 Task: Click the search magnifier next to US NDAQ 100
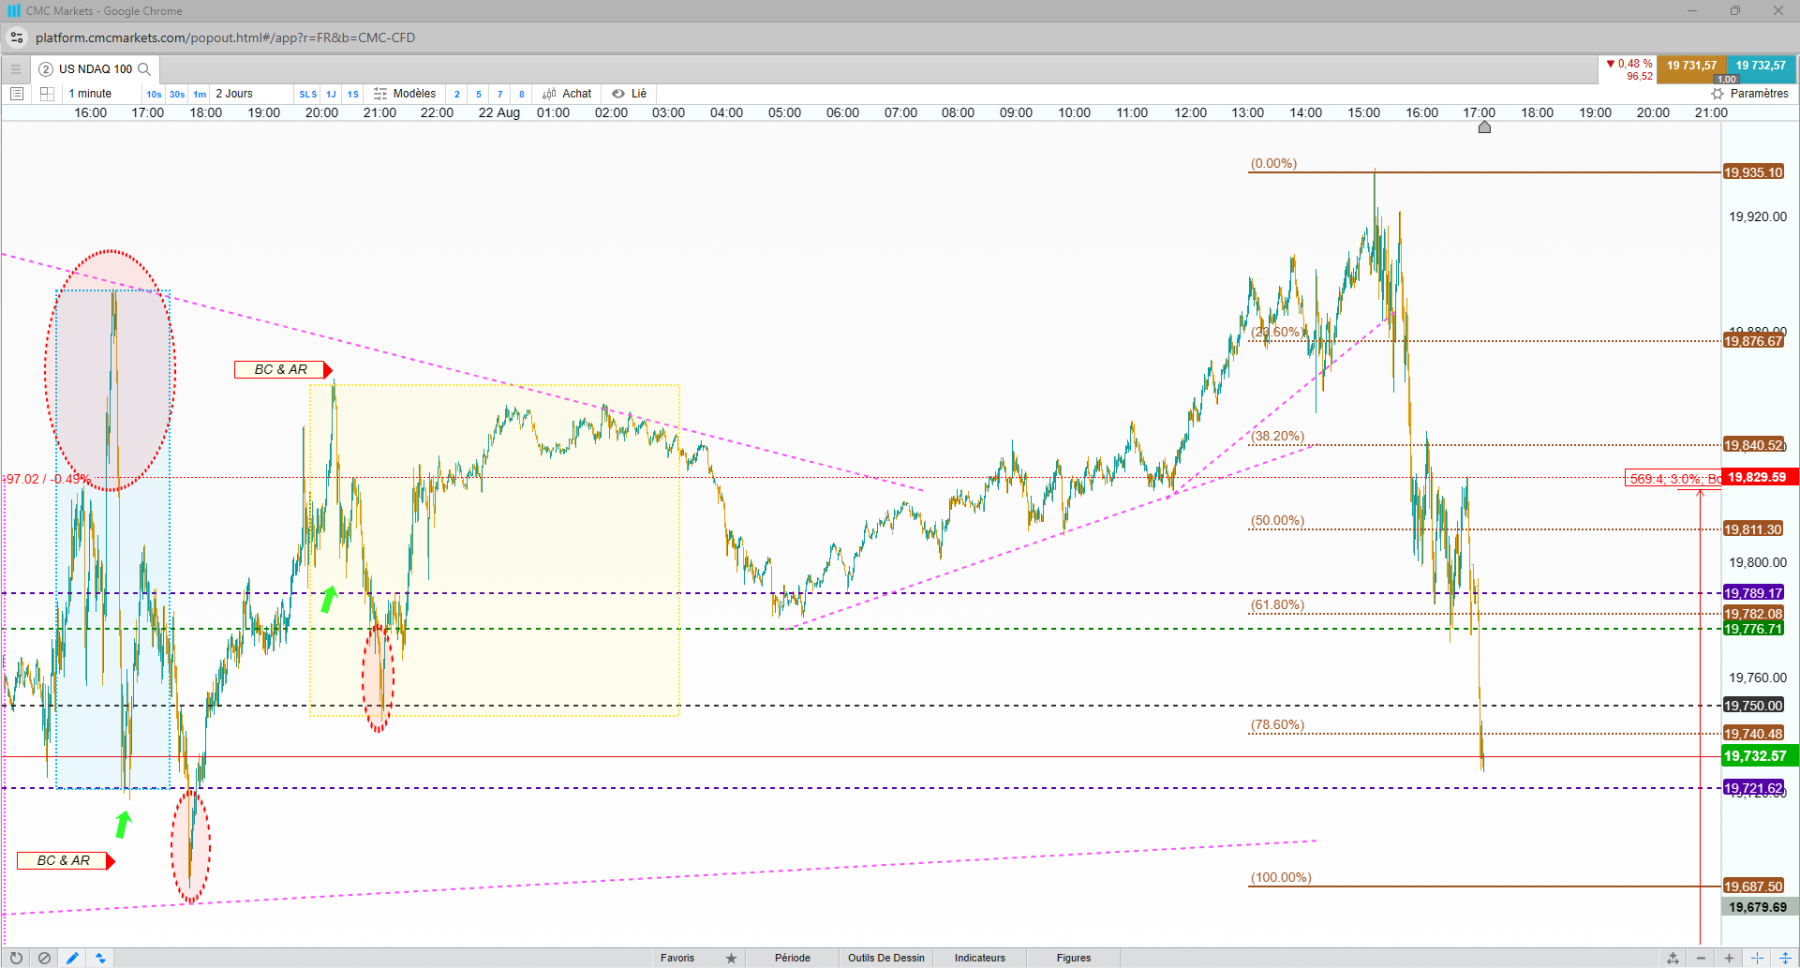(x=144, y=69)
